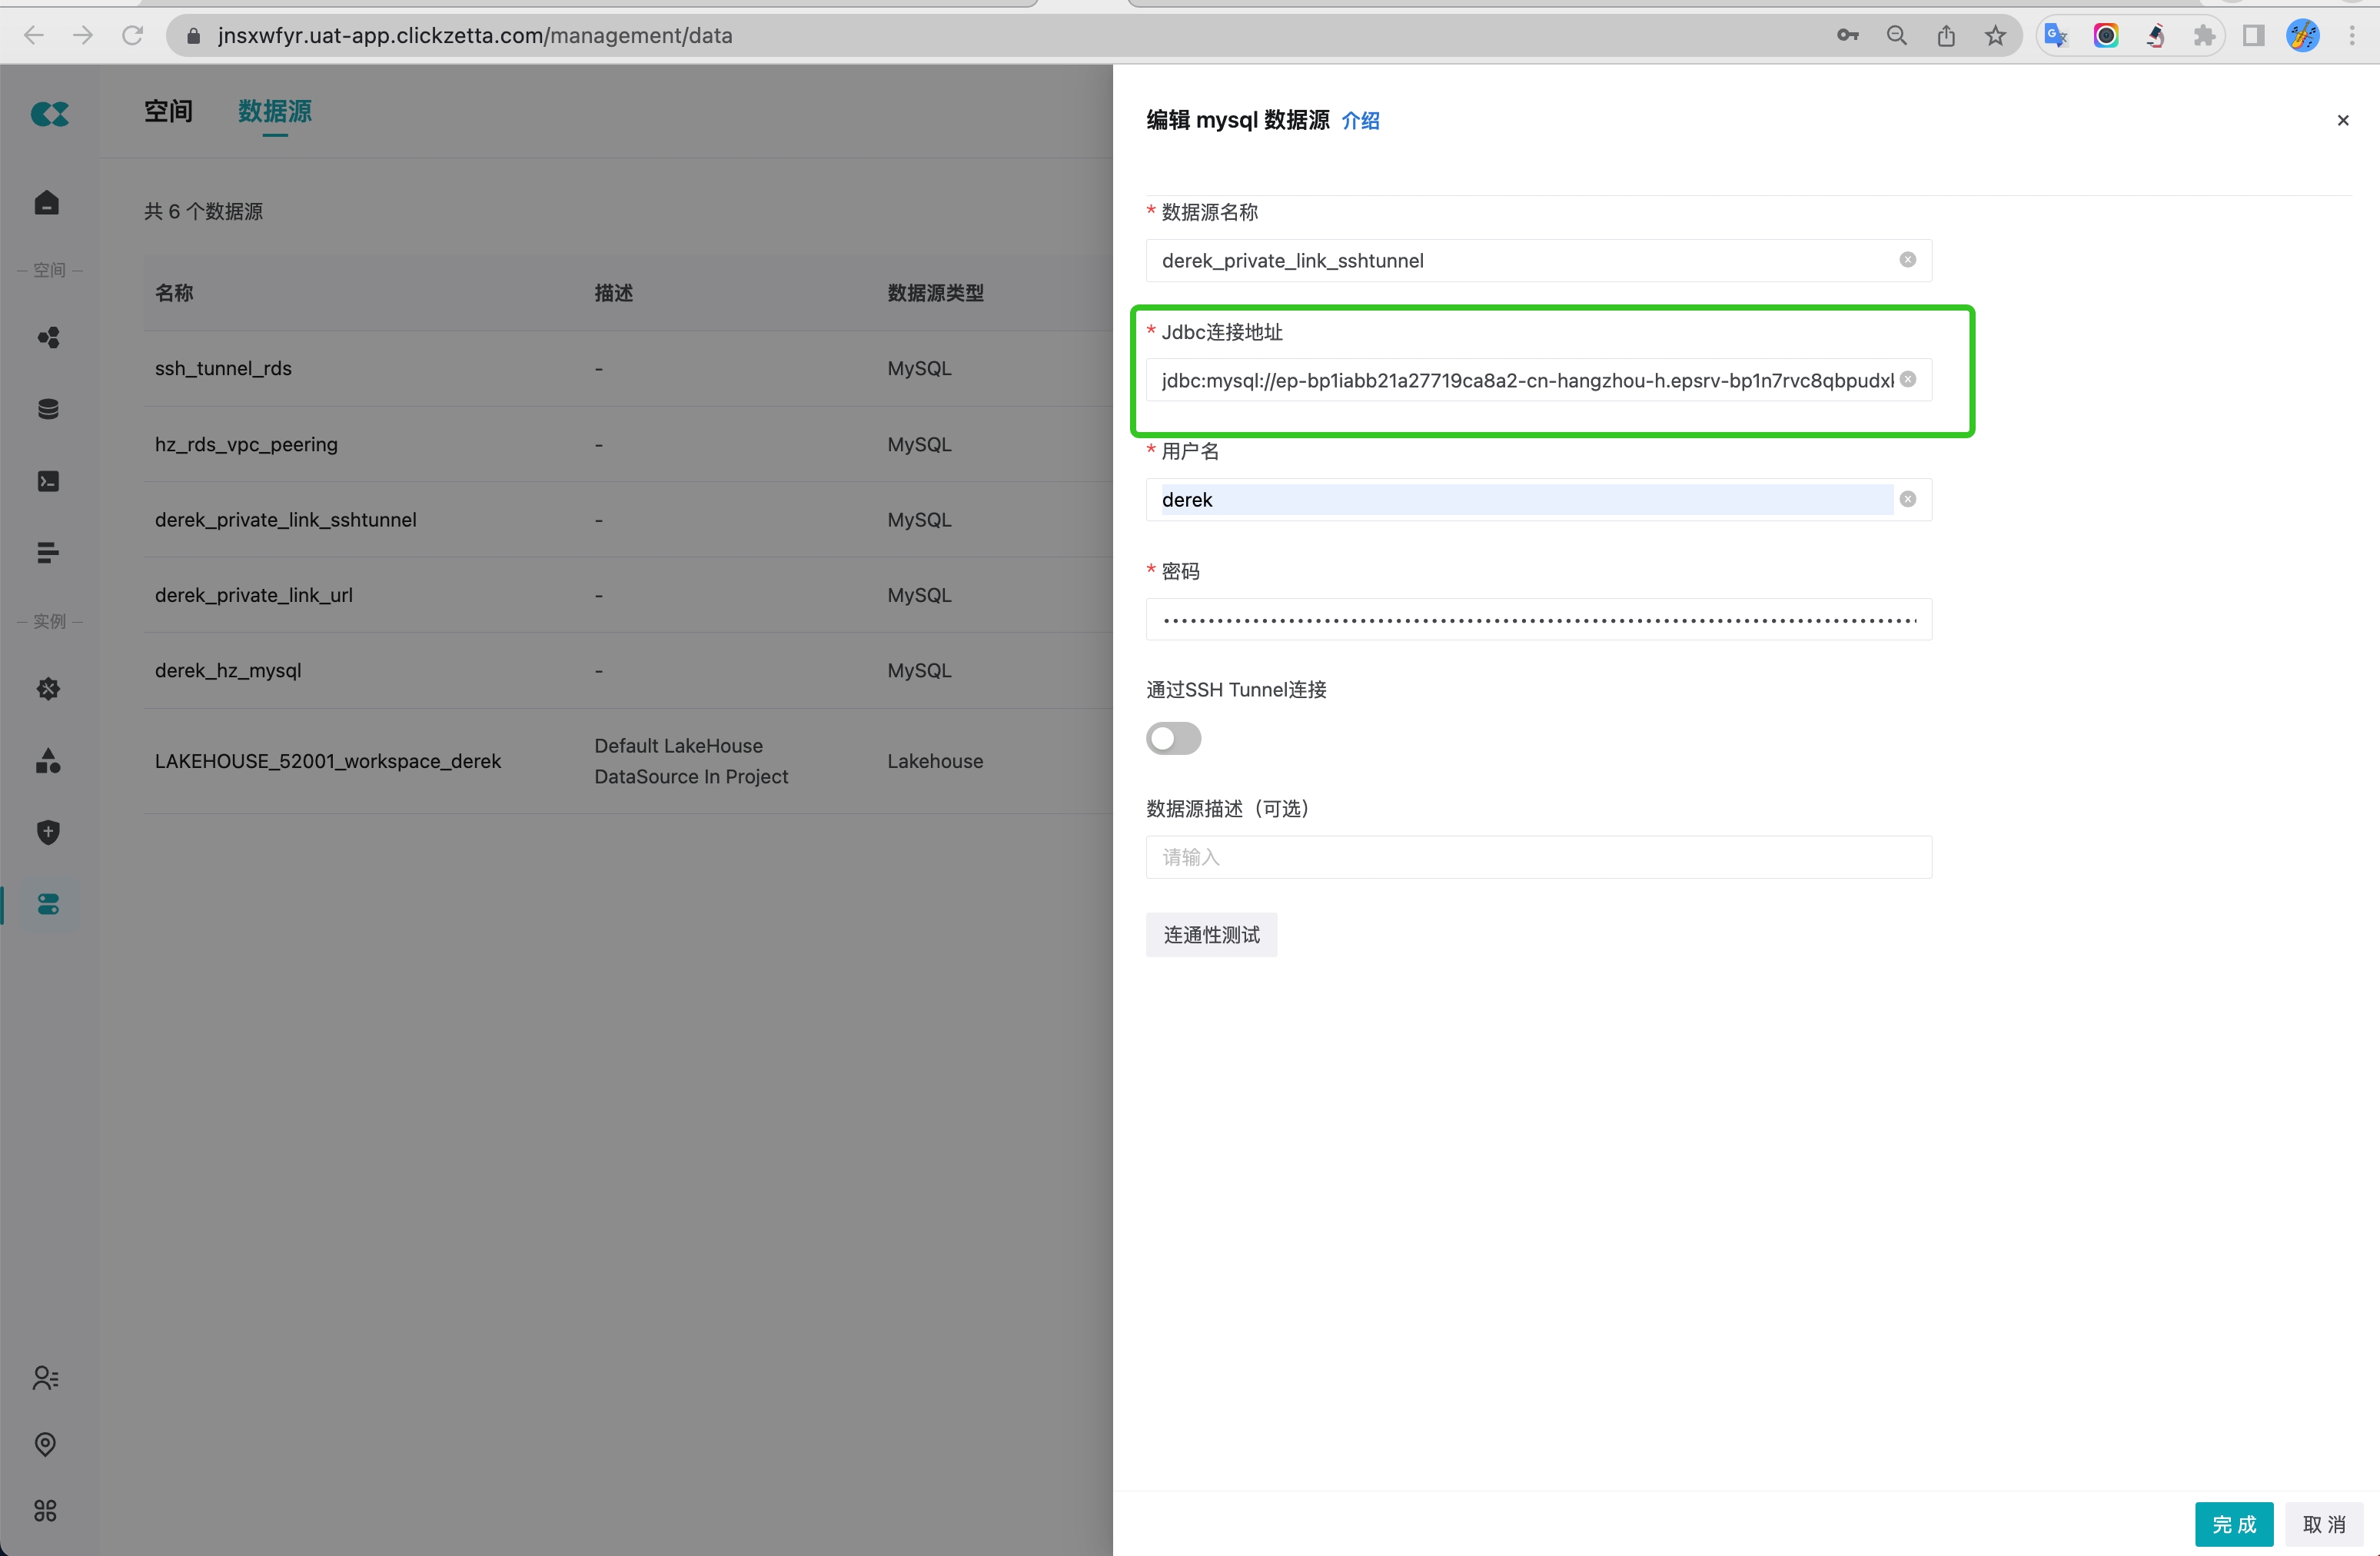The width and height of the screenshot is (2380, 1556).
Task: Click the 完成 button to save
Action: [2233, 1524]
